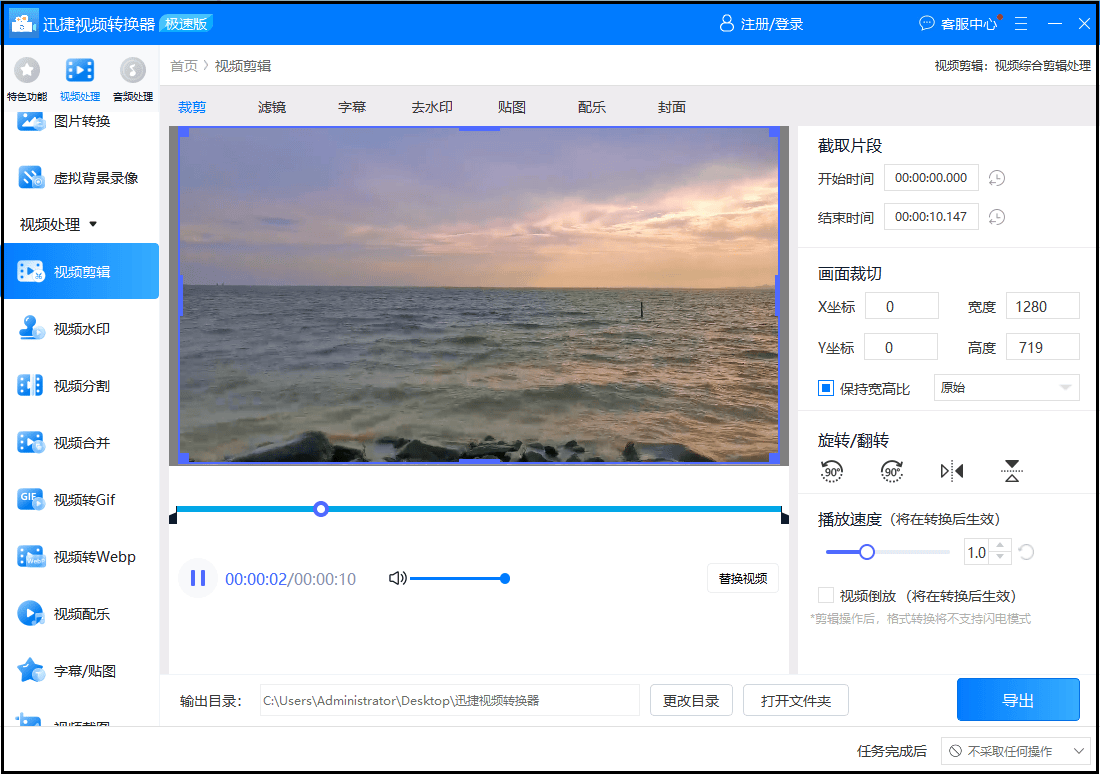
Task: Click the 导出 button
Action: [1018, 700]
